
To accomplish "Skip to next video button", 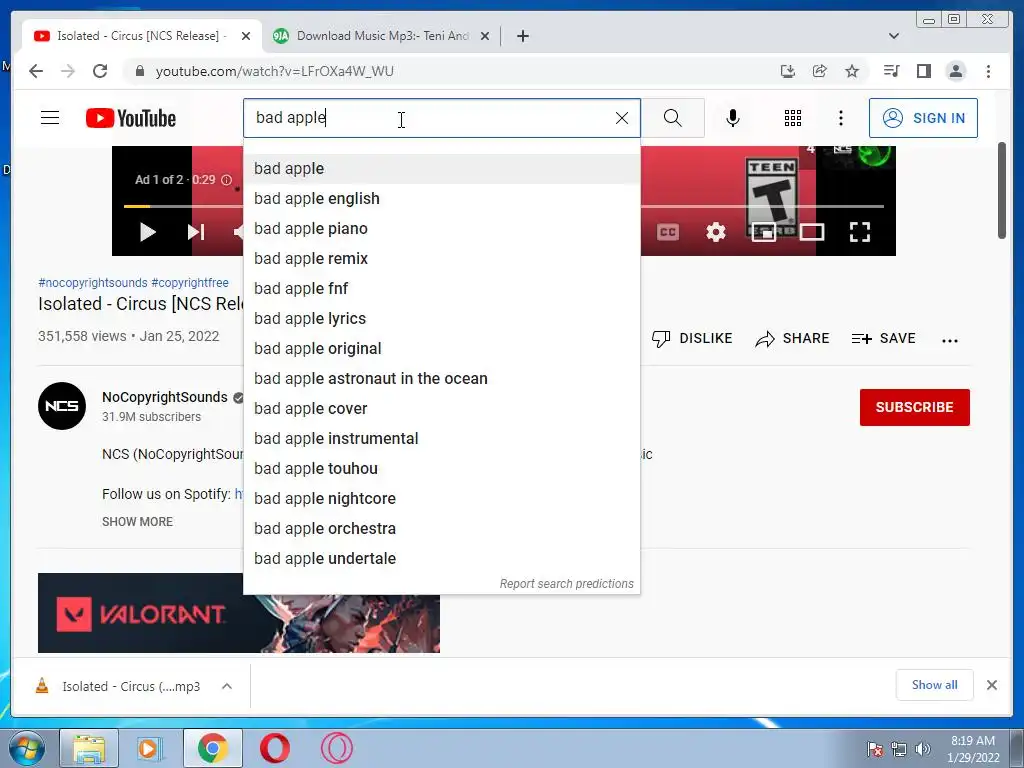I will [196, 232].
